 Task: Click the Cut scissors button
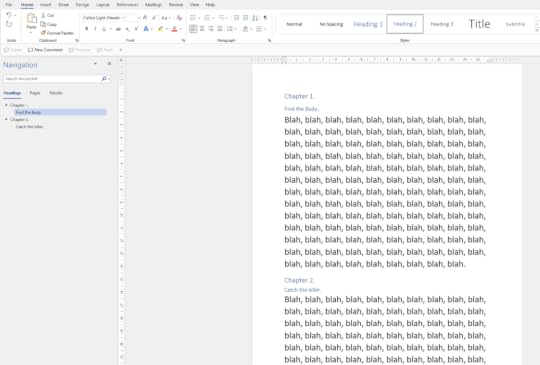(x=48, y=15)
